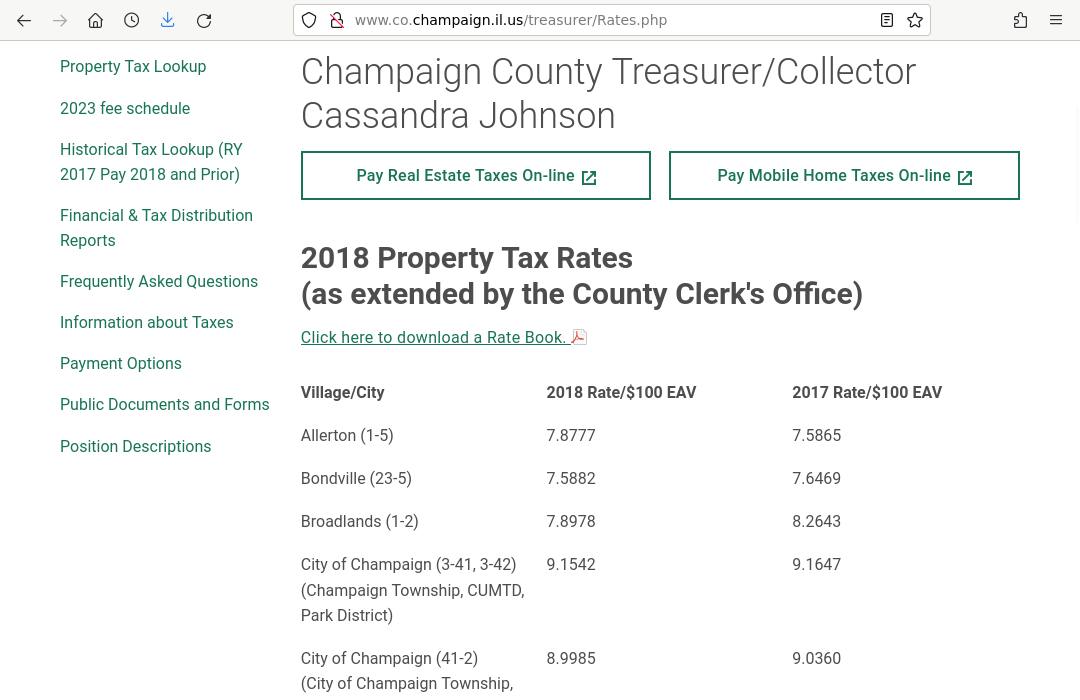Toggle reader view in address bar
Image resolution: width=1080 pixels, height=700 pixels.
click(x=887, y=20)
